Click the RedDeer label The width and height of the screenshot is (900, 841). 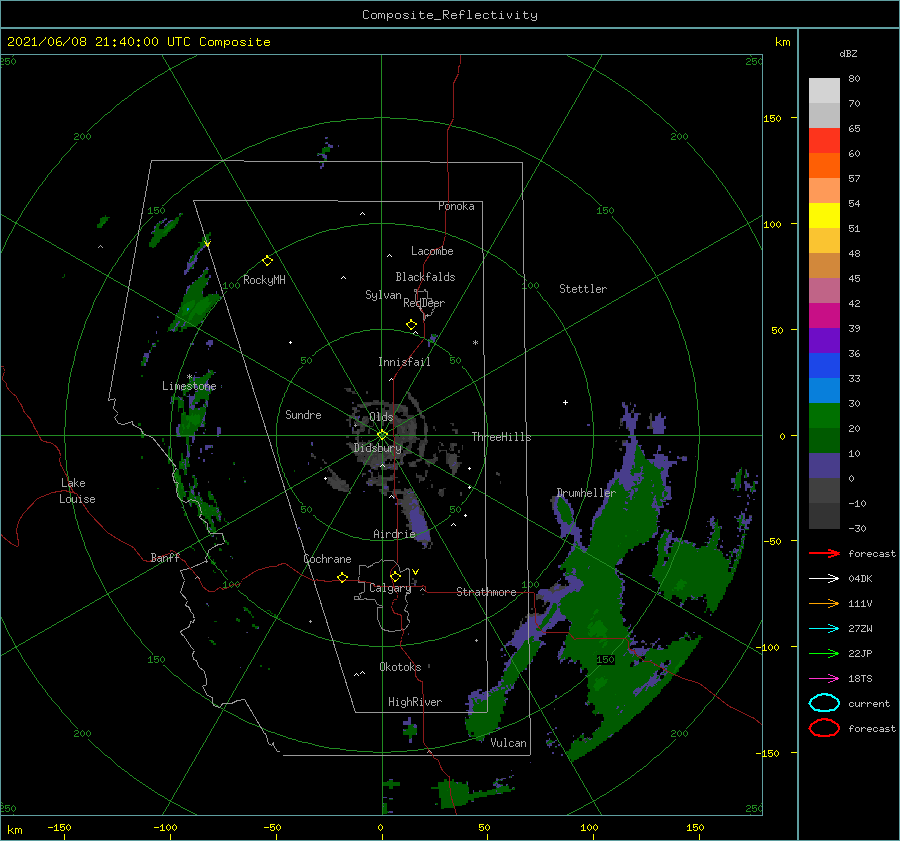point(424,303)
